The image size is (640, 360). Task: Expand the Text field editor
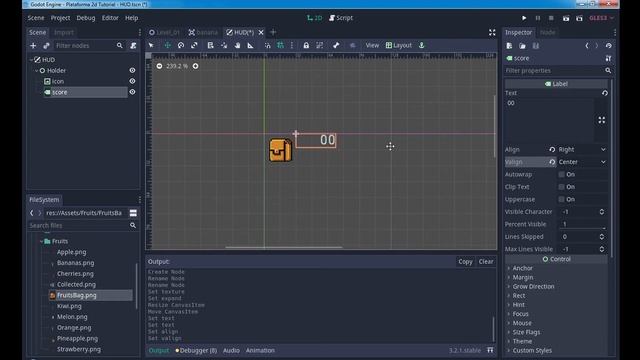click(x=602, y=120)
